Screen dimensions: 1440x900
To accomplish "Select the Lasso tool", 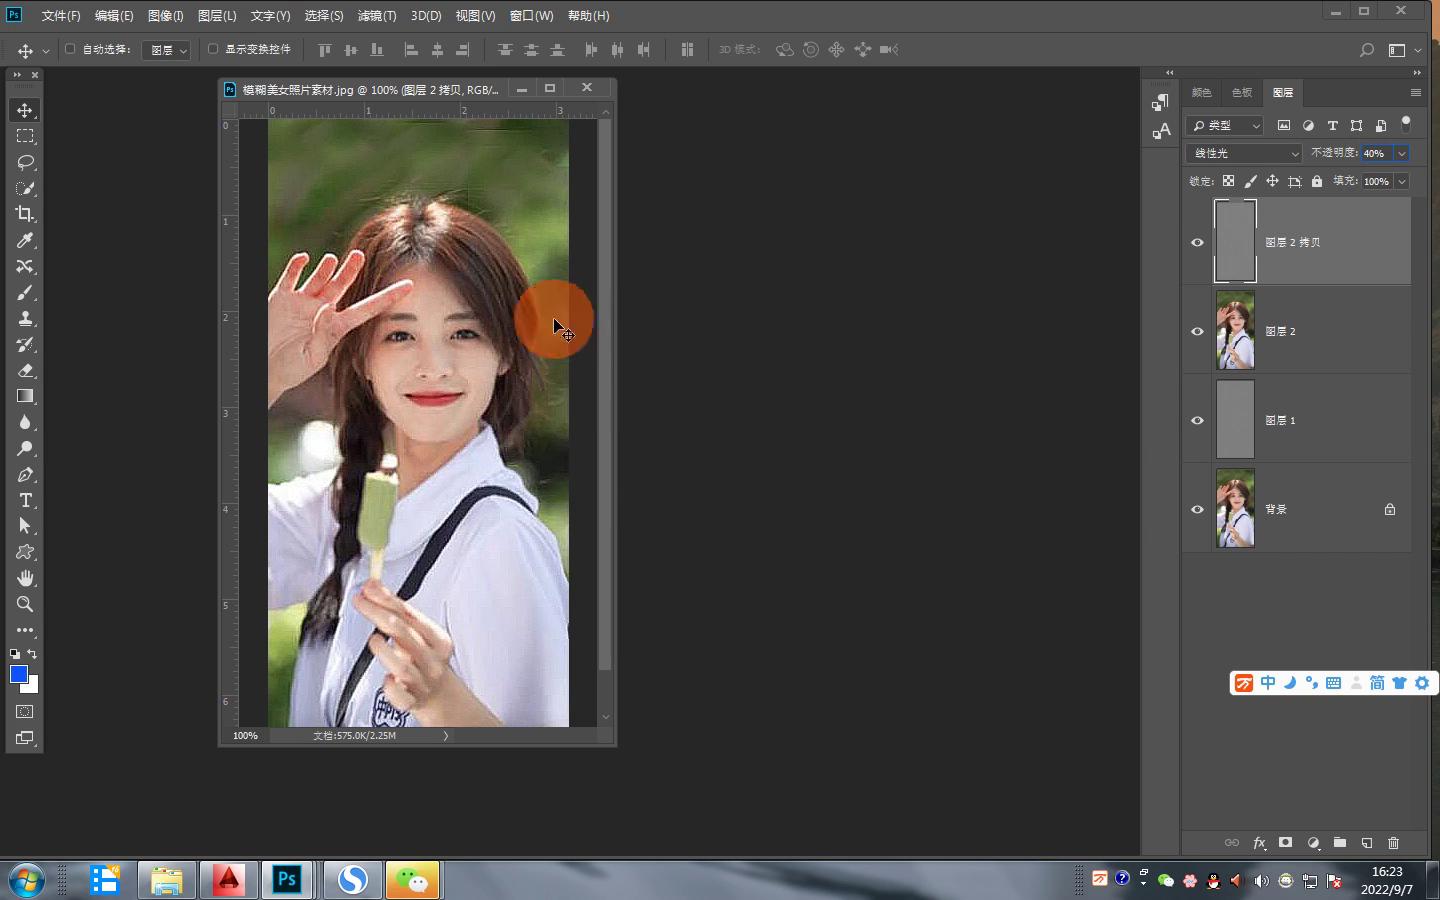I will (25, 162).
